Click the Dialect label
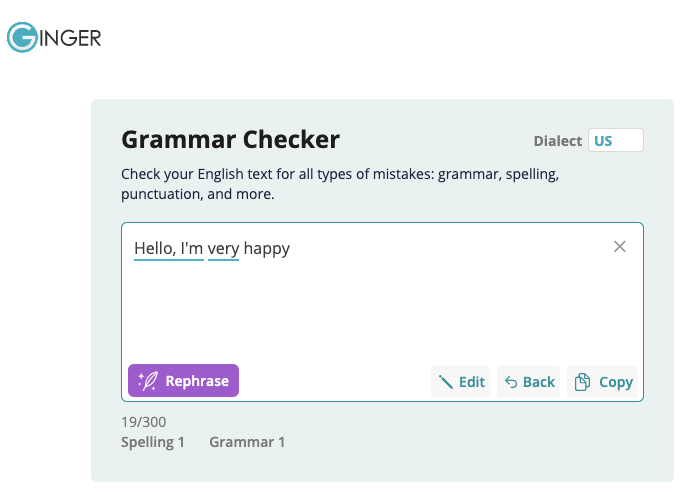686x495 pixels. point(557,141)
